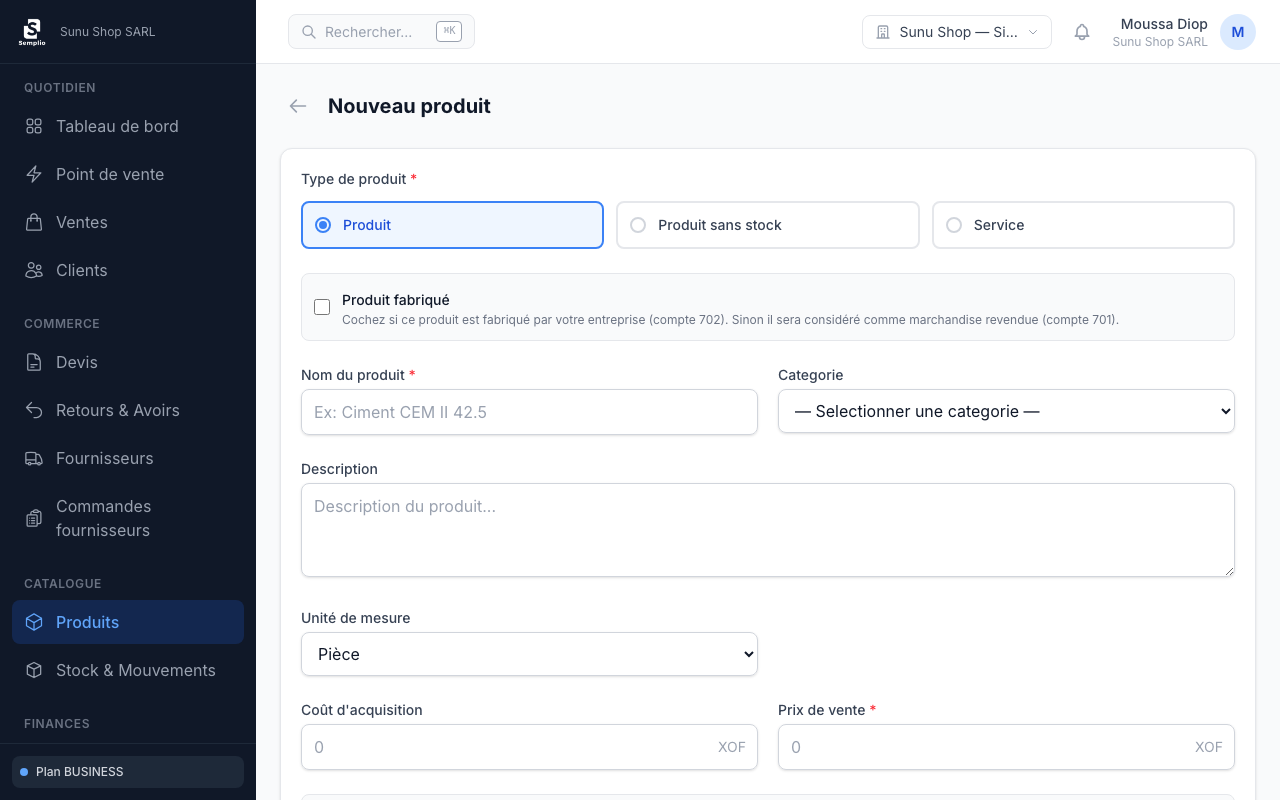Viewport: 1280px width, 800px height.
Task: Click the user avatar with letter M
Action: point(1237,32)
